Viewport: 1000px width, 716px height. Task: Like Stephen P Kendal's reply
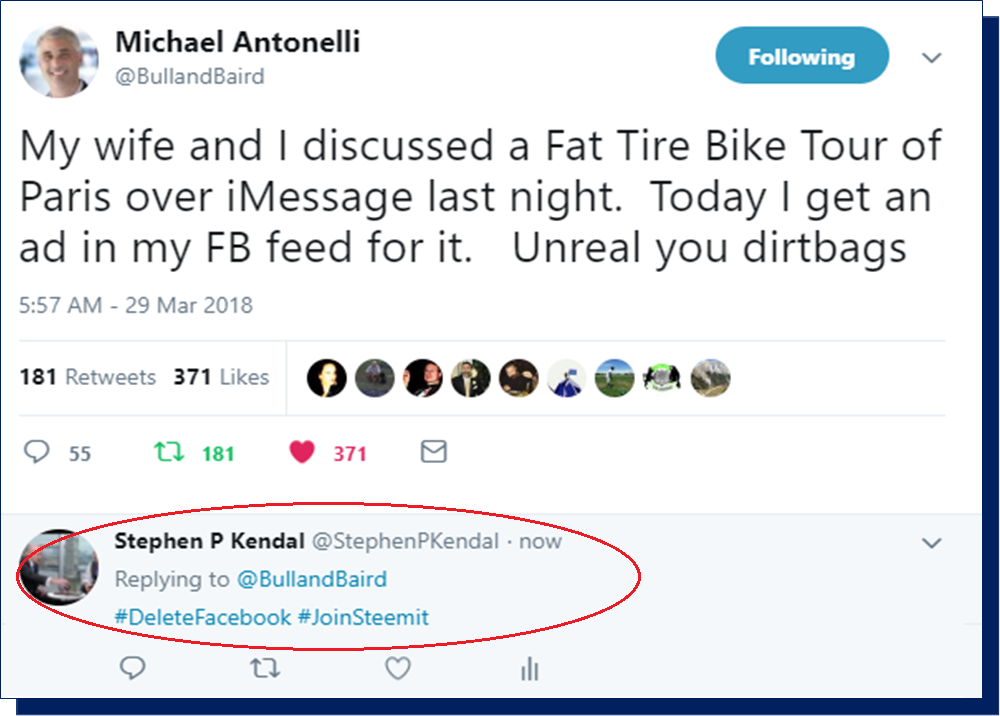(x=398, y=668)
